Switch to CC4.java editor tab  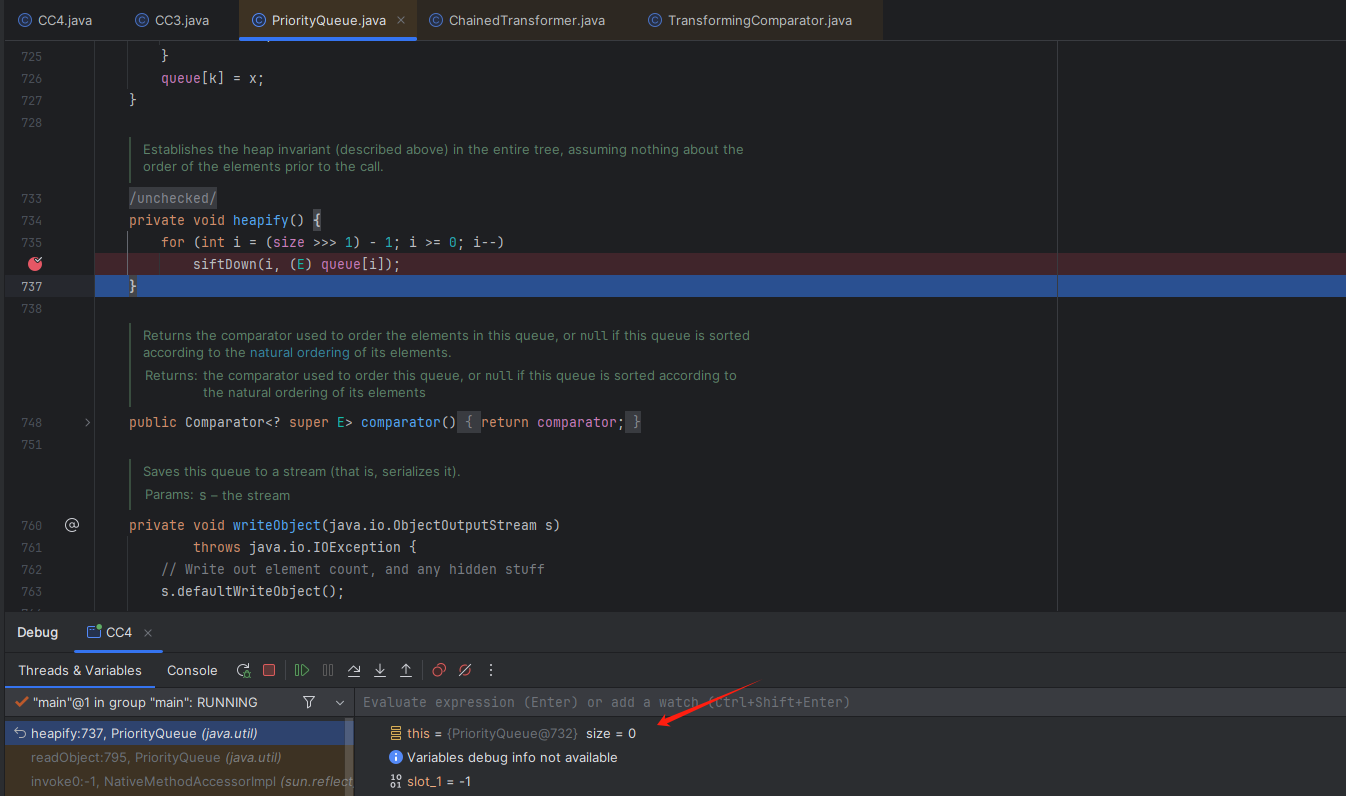click(x=56, y=20)
